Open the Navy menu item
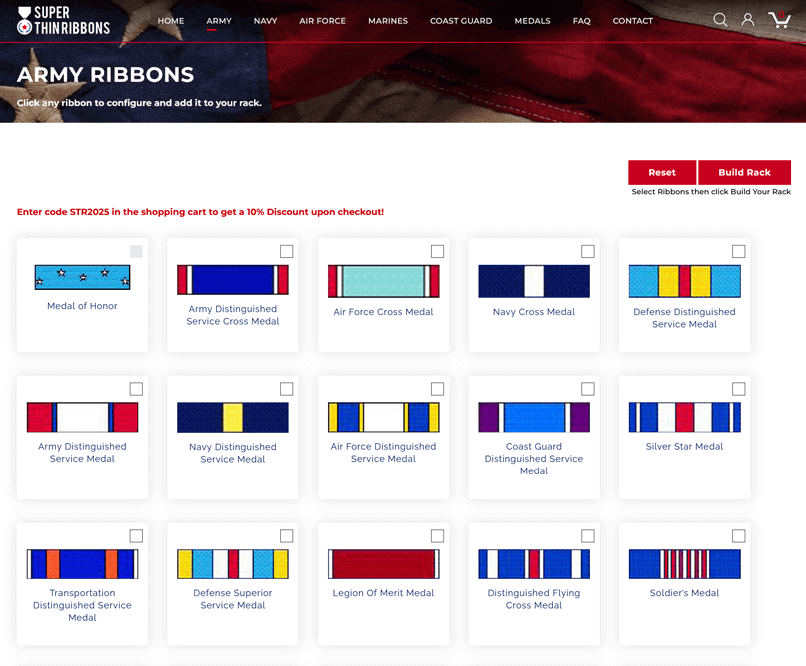 (265, 21)
